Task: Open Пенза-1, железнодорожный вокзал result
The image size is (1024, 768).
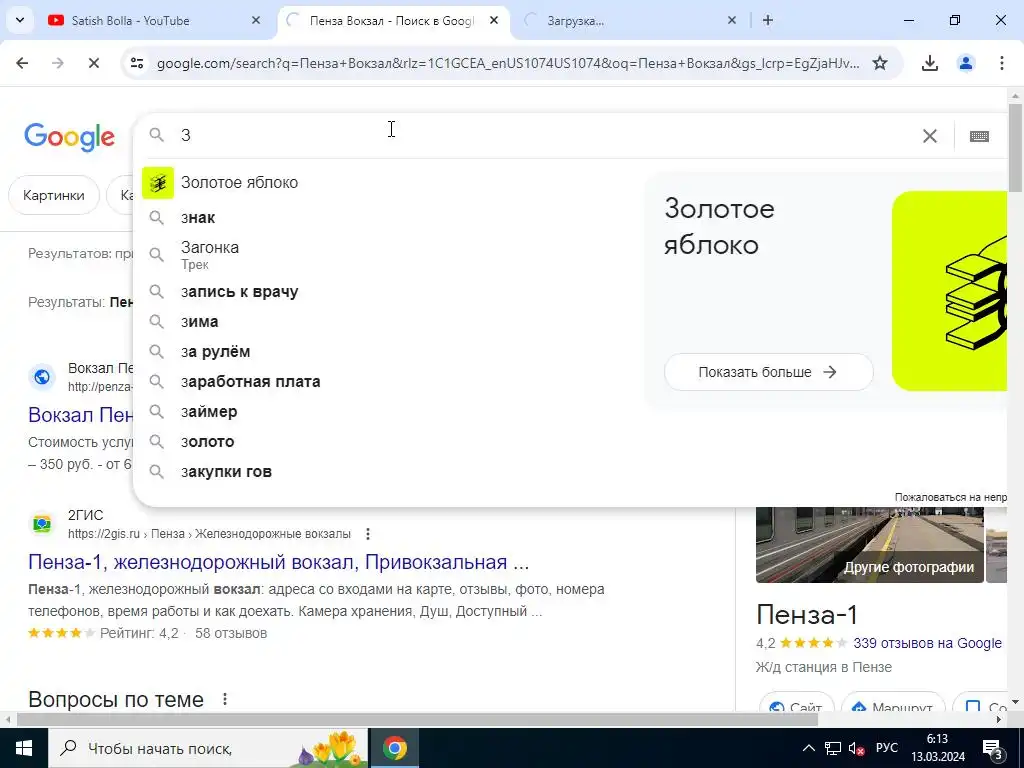Action: tap(278, 562)
